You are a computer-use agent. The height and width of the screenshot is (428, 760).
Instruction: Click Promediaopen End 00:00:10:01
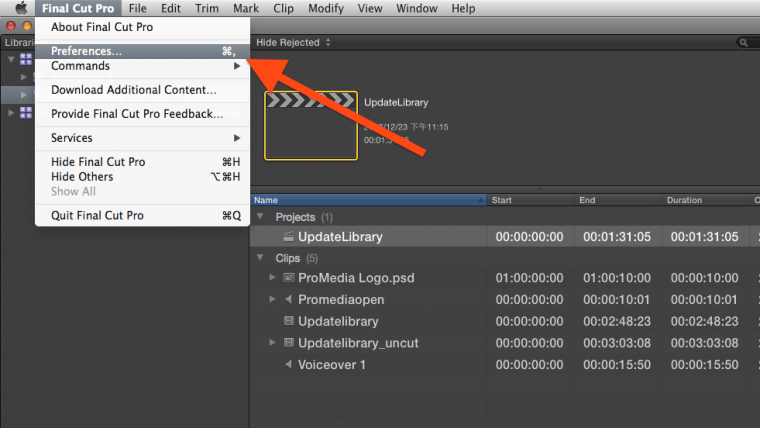point(617,300)
